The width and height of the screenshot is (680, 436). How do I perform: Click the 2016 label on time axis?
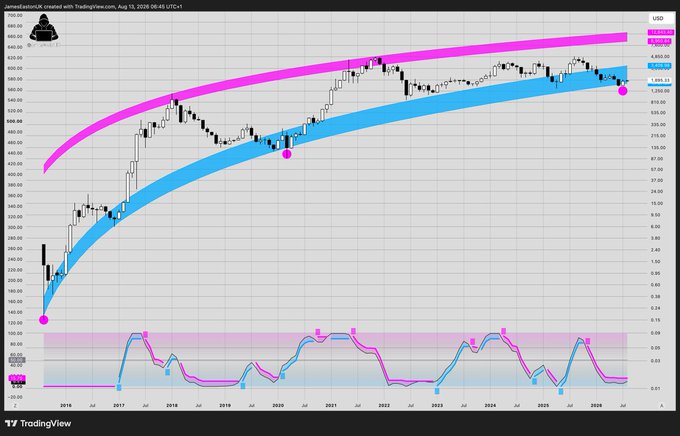[66, 406]
